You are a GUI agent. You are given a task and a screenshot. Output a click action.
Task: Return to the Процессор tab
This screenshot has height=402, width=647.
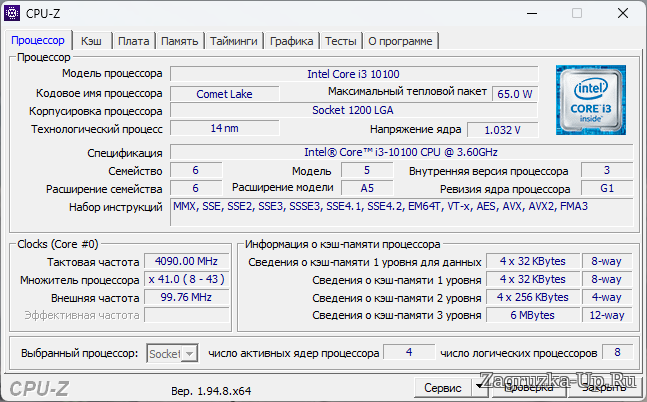coord(38,40)
